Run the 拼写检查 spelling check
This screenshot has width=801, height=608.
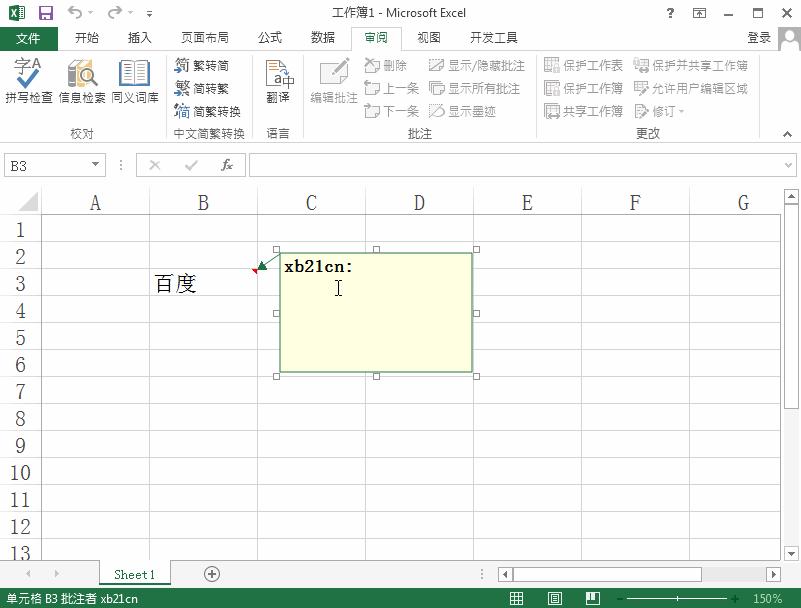coord(29,80)
